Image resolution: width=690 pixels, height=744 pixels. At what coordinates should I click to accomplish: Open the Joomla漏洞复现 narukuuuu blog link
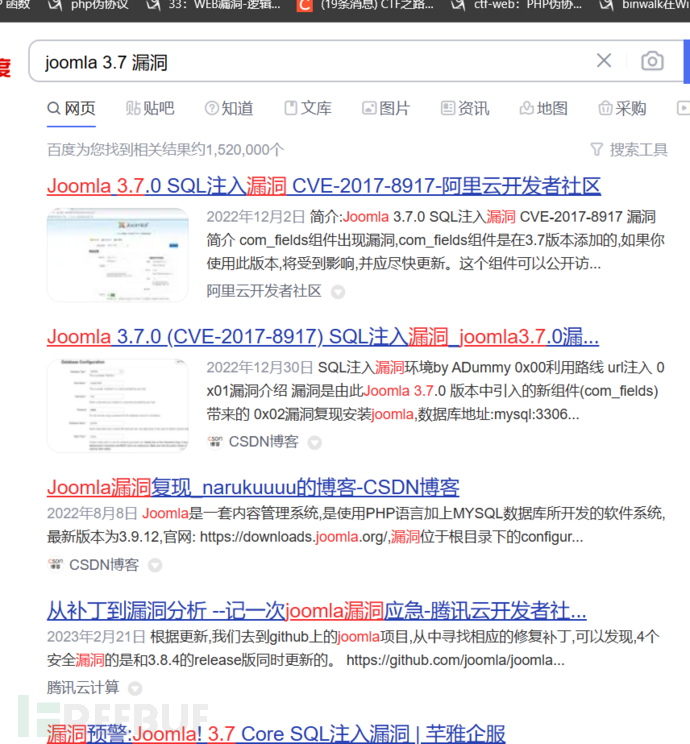[x=253, y=487]
